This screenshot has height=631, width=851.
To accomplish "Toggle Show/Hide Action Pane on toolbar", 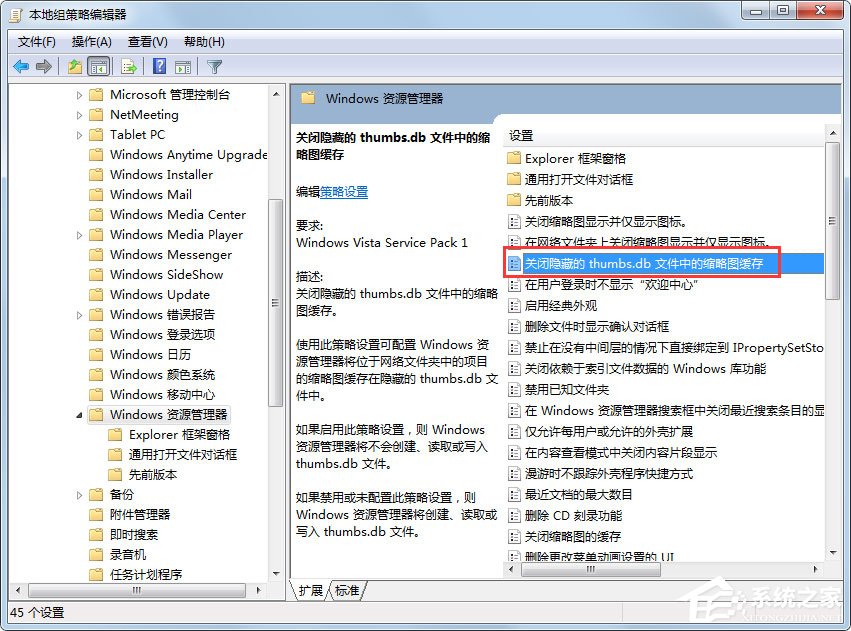I will [183, 66].
